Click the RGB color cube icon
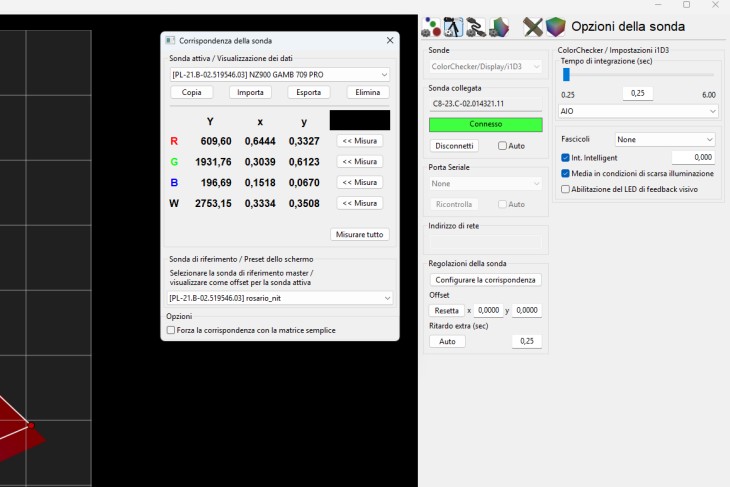Screen dimensions: 730x487 pos(555,26)
